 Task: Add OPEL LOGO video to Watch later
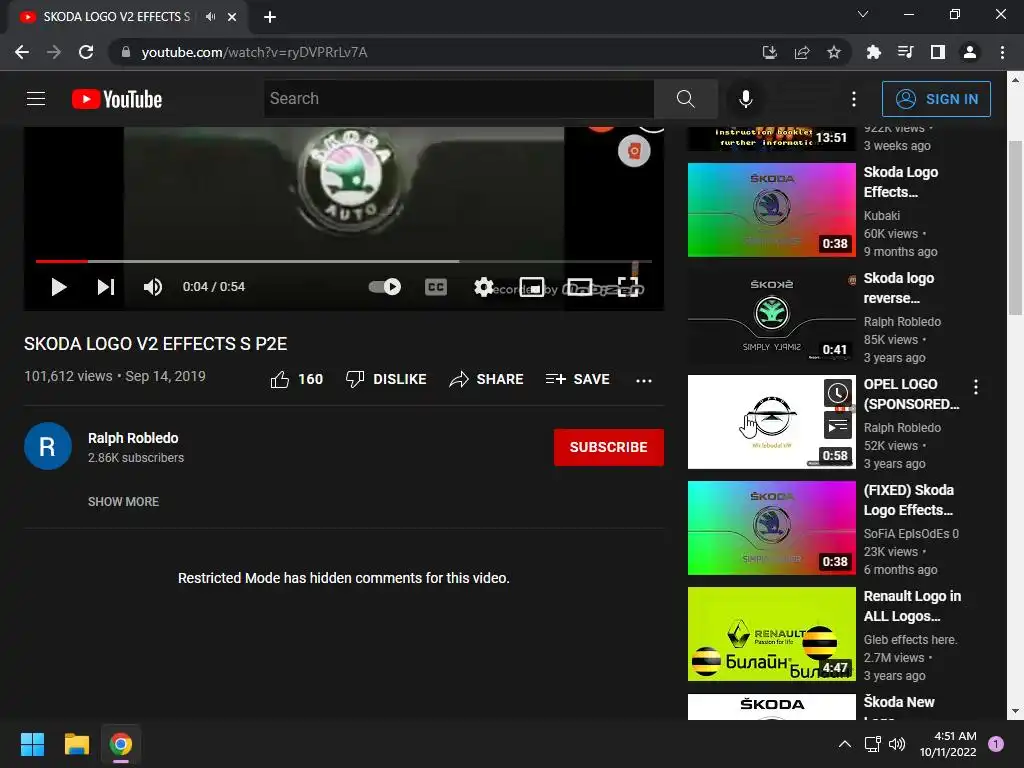[x=837, y=393]
